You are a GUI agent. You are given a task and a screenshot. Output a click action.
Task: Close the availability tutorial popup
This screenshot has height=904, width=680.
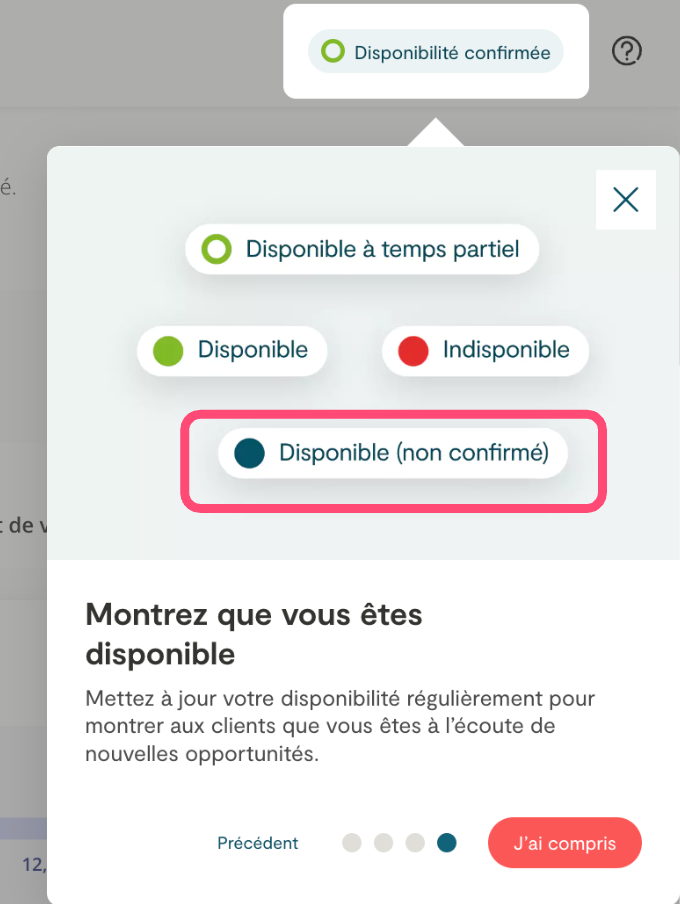pos(626,200)
